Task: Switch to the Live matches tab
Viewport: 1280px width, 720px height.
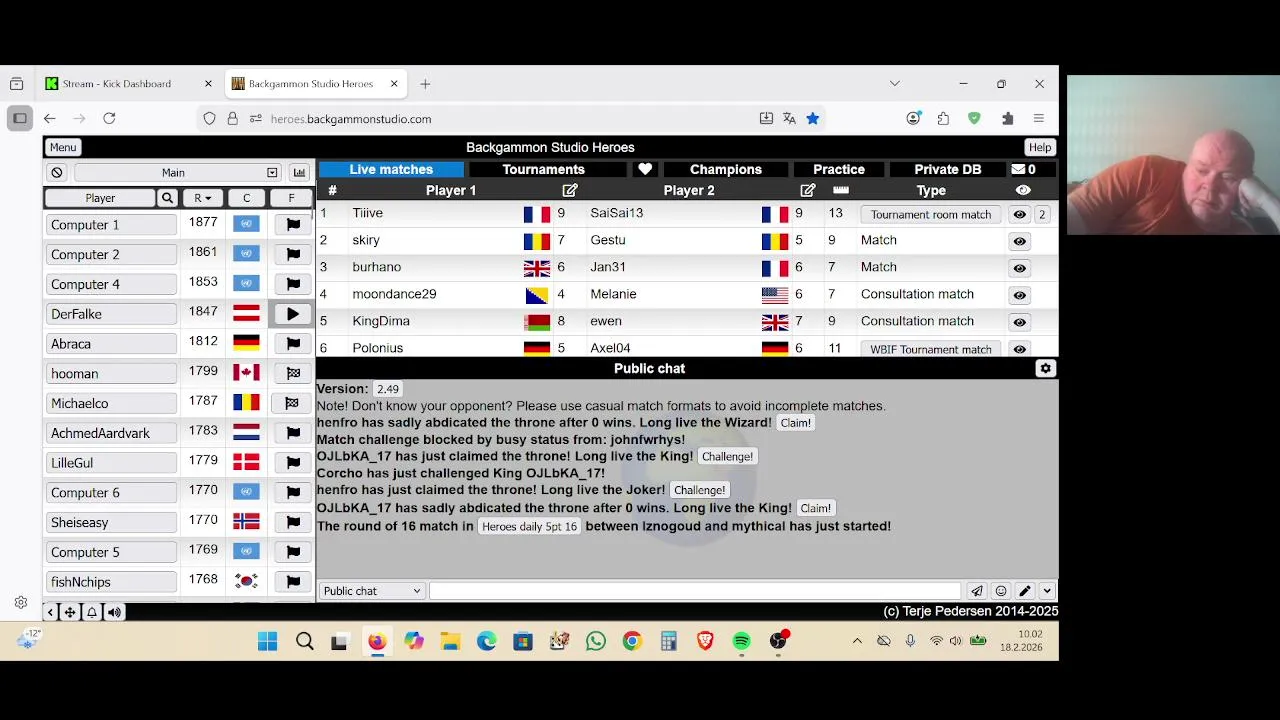Action: click(x=391, y=169)
